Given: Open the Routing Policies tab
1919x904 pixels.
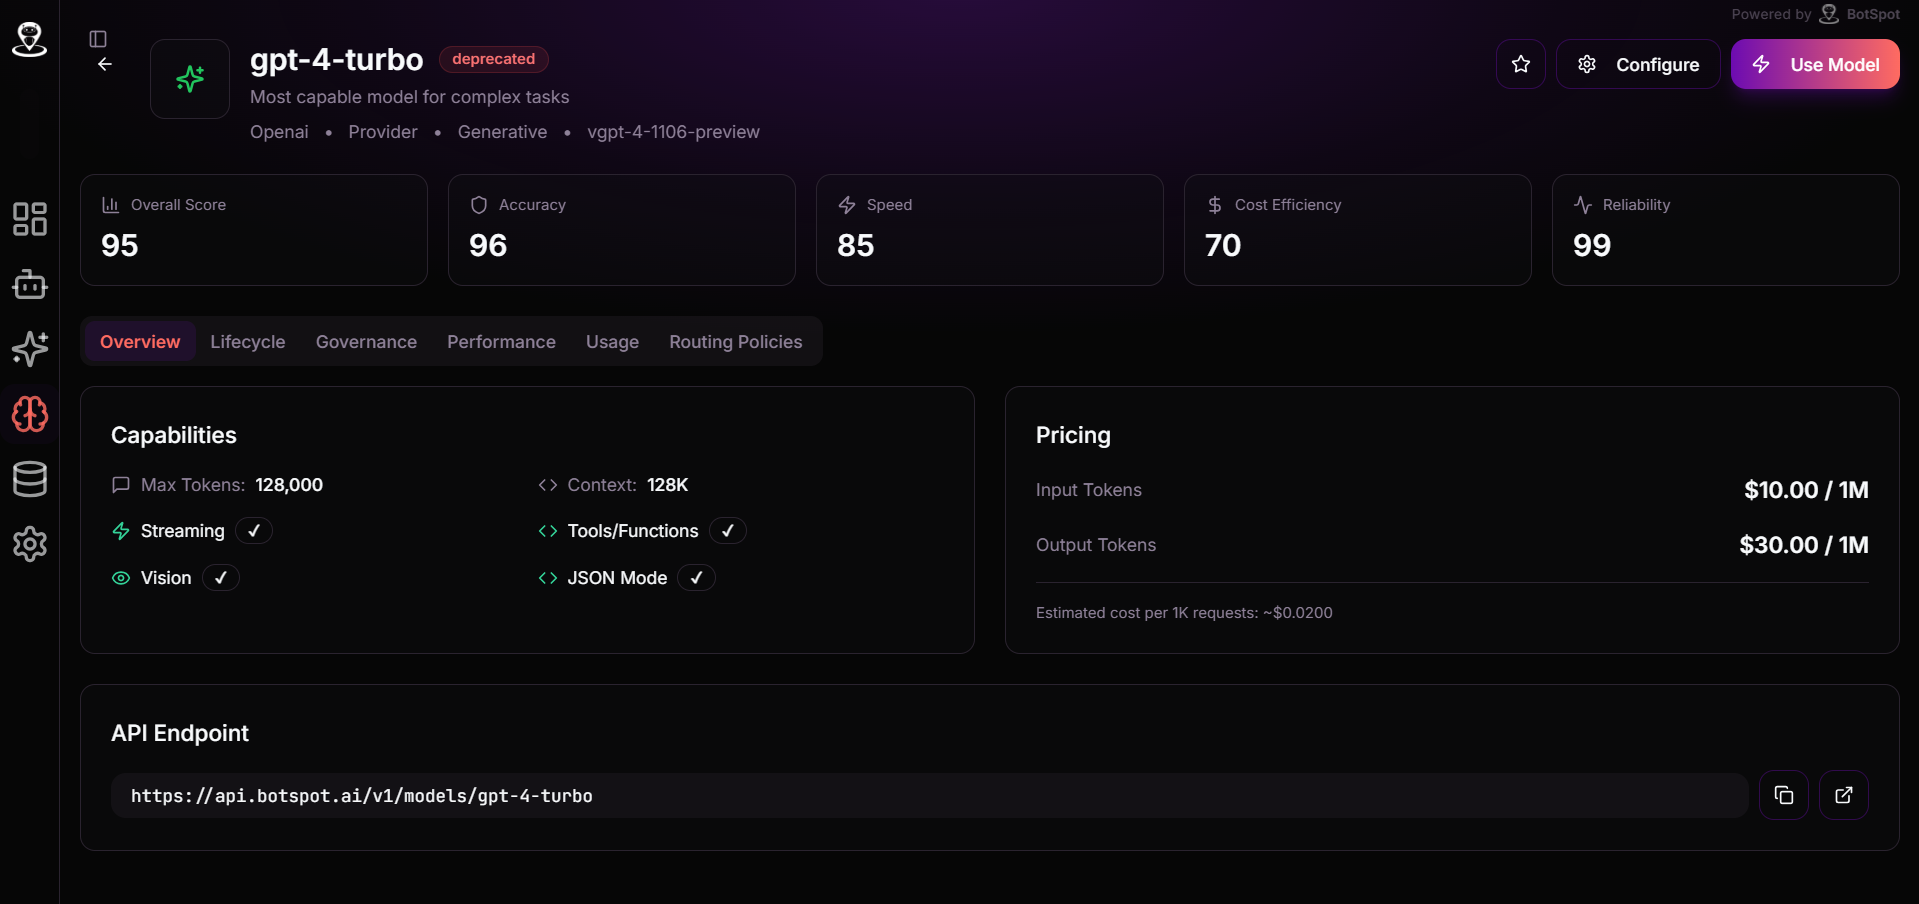Looking at the screenshot, I should (736, 342).
